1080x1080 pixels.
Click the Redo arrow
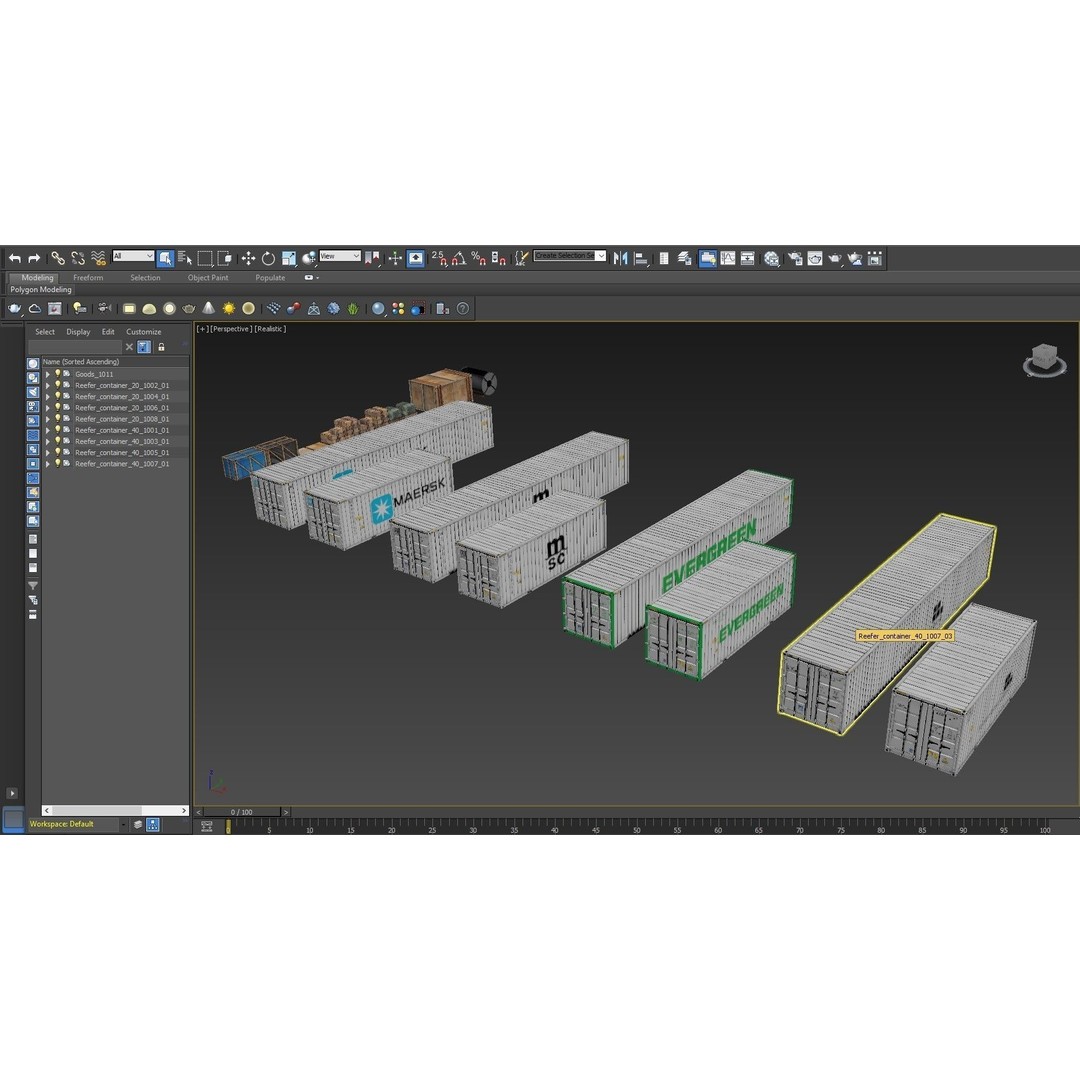34,258
